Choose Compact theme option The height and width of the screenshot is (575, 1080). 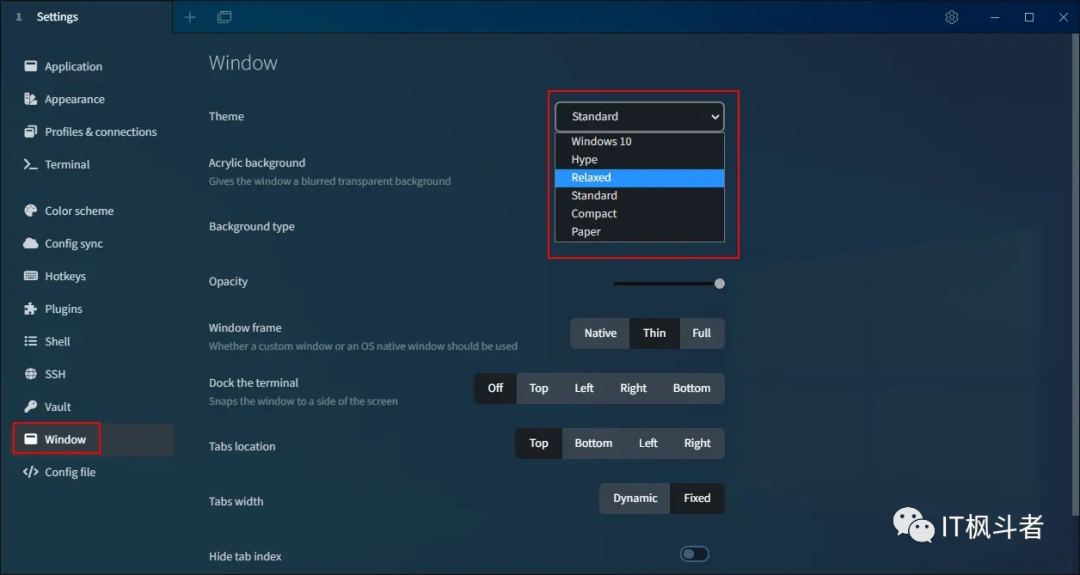coord(639,213)
